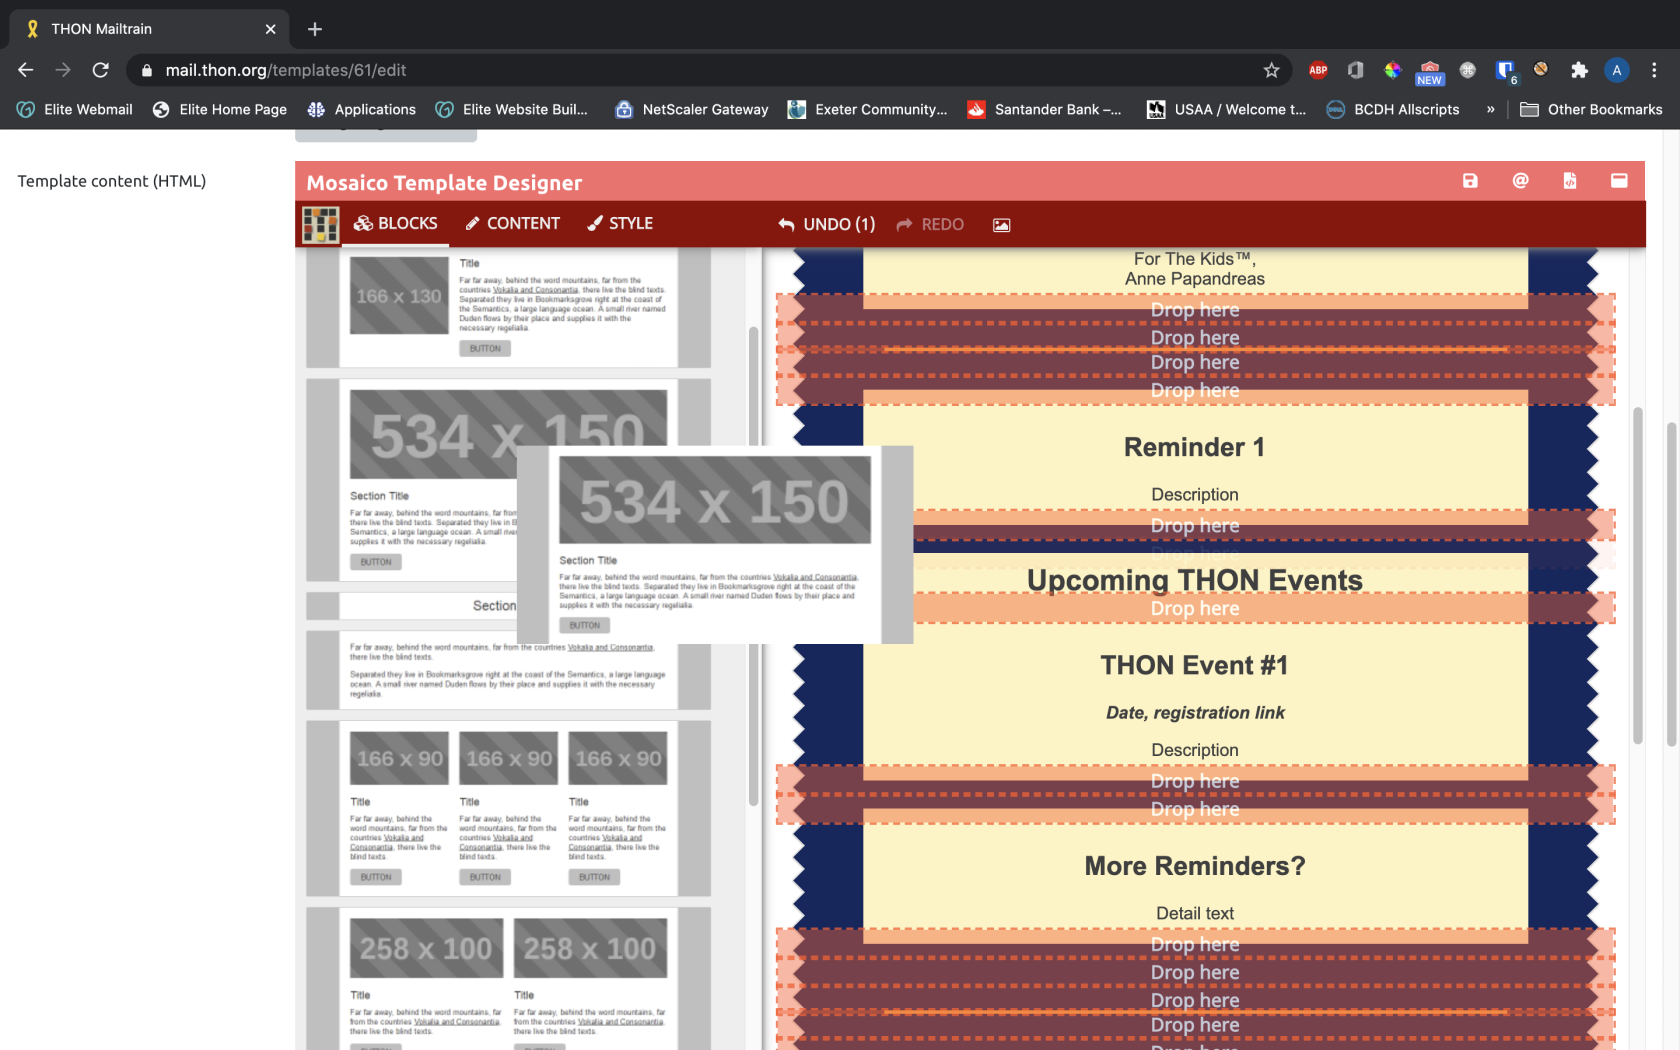Open the Content tab
This screenshot has width=1680, height=1050.
click(x=513, y=223)
